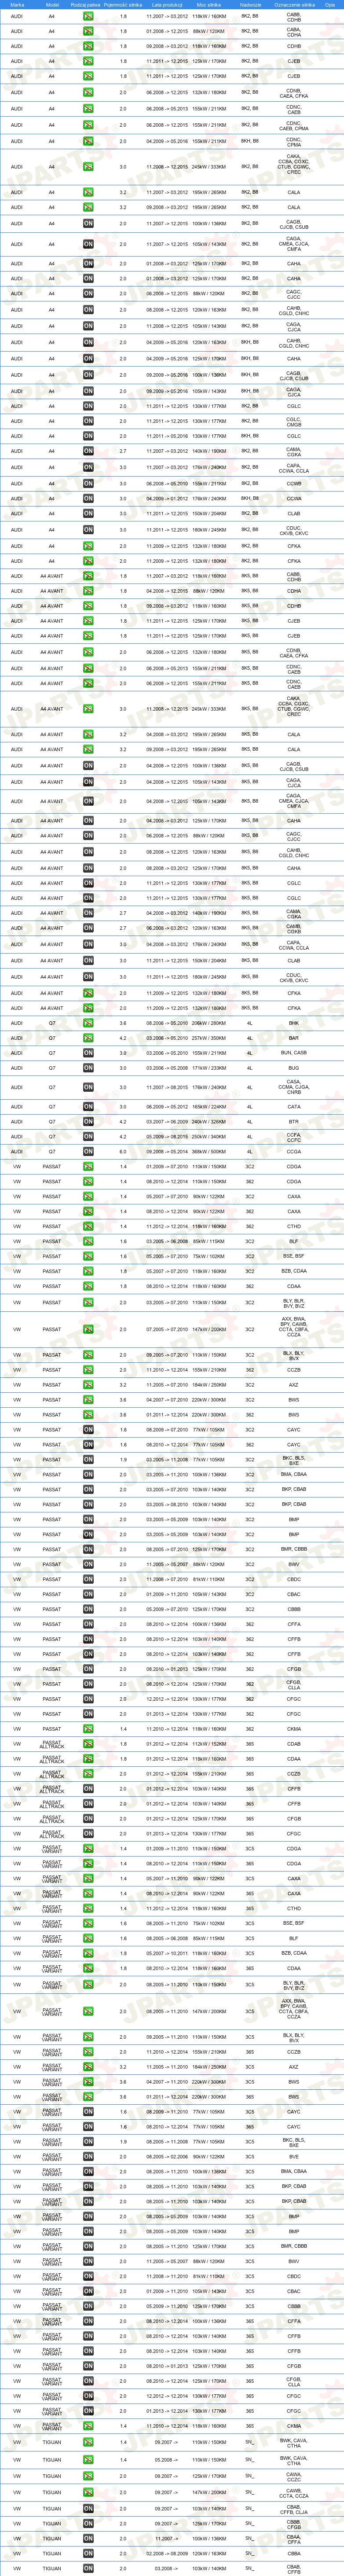Screen dimensions: 344x2576
Task: Click the Nadwozie column header
Action: [x=250, y=4]
